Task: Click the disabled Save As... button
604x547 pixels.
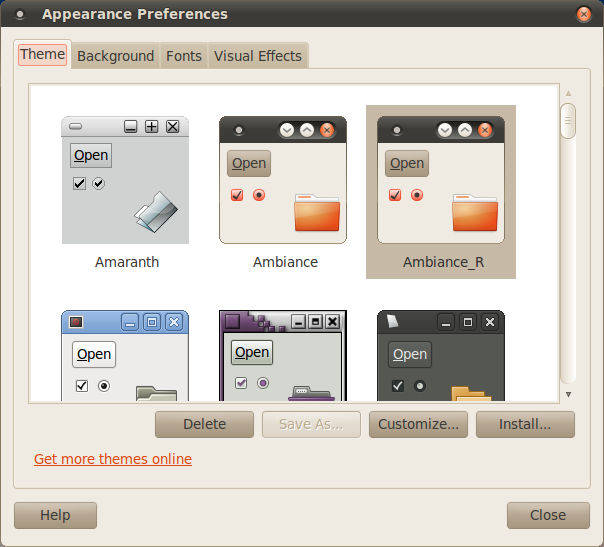Action: click(311, 424)
